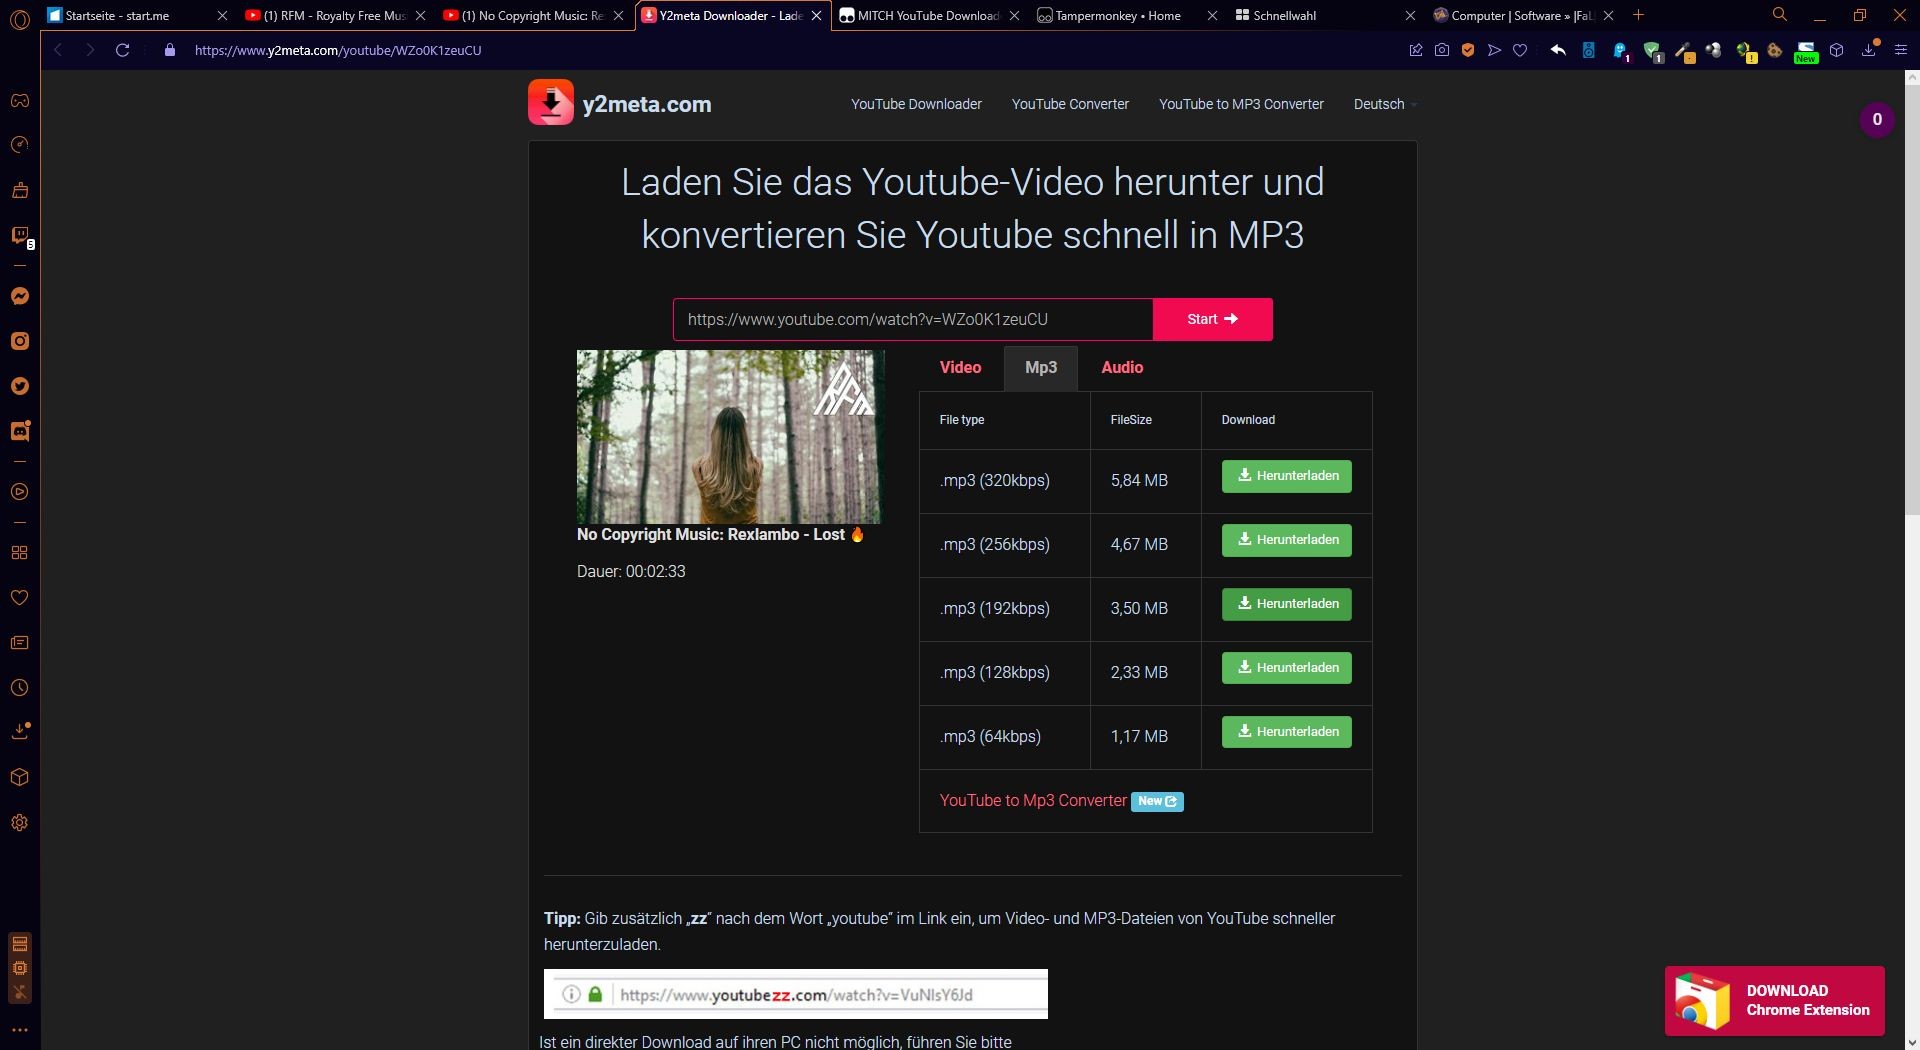The height and width of the screenshot is (1050, 1920).
Task: Select the Mp3 format tab
Action: pos(1041,367)
